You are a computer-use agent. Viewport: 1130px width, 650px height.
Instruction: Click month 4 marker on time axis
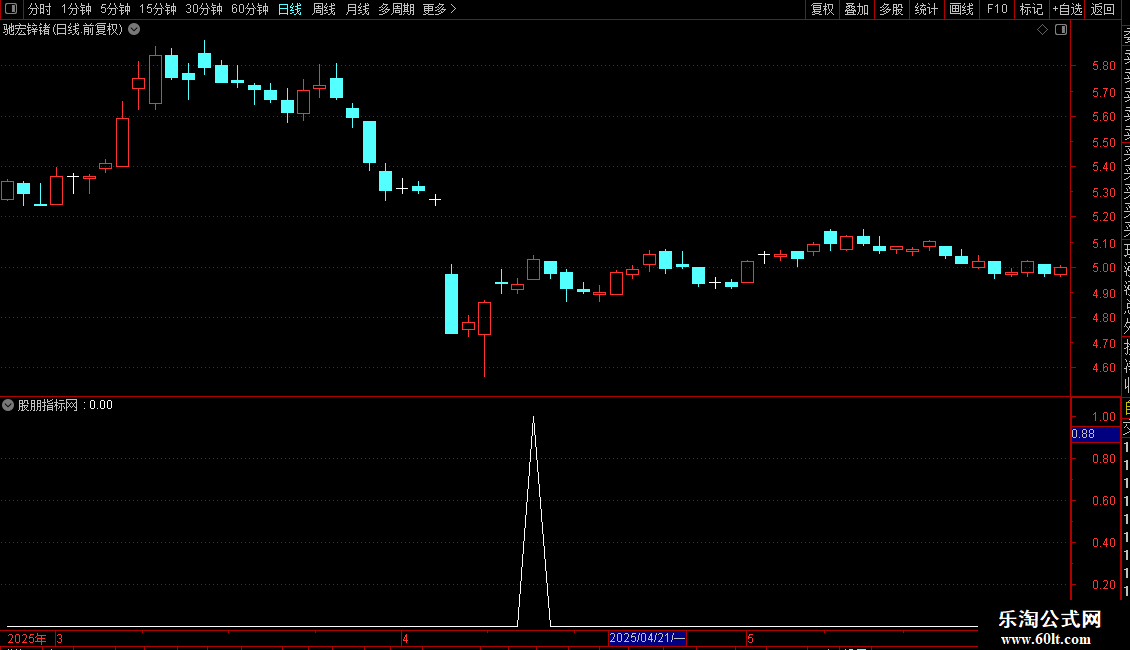406,638
